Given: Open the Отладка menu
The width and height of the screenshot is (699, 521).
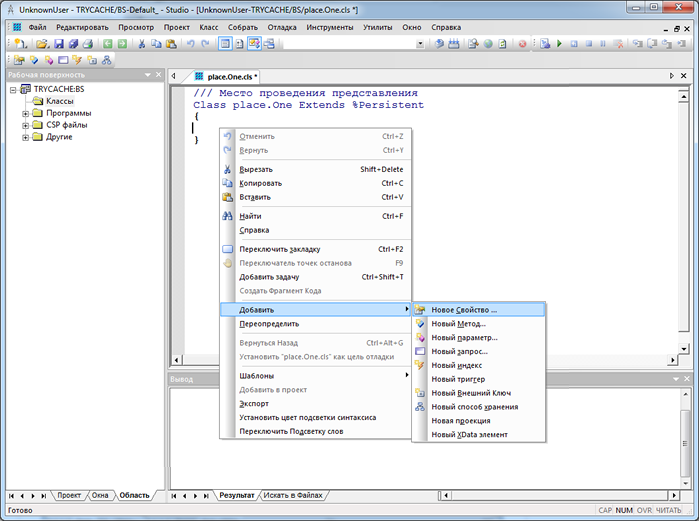Looking at the screenshot, I should [x=282, y=27].
